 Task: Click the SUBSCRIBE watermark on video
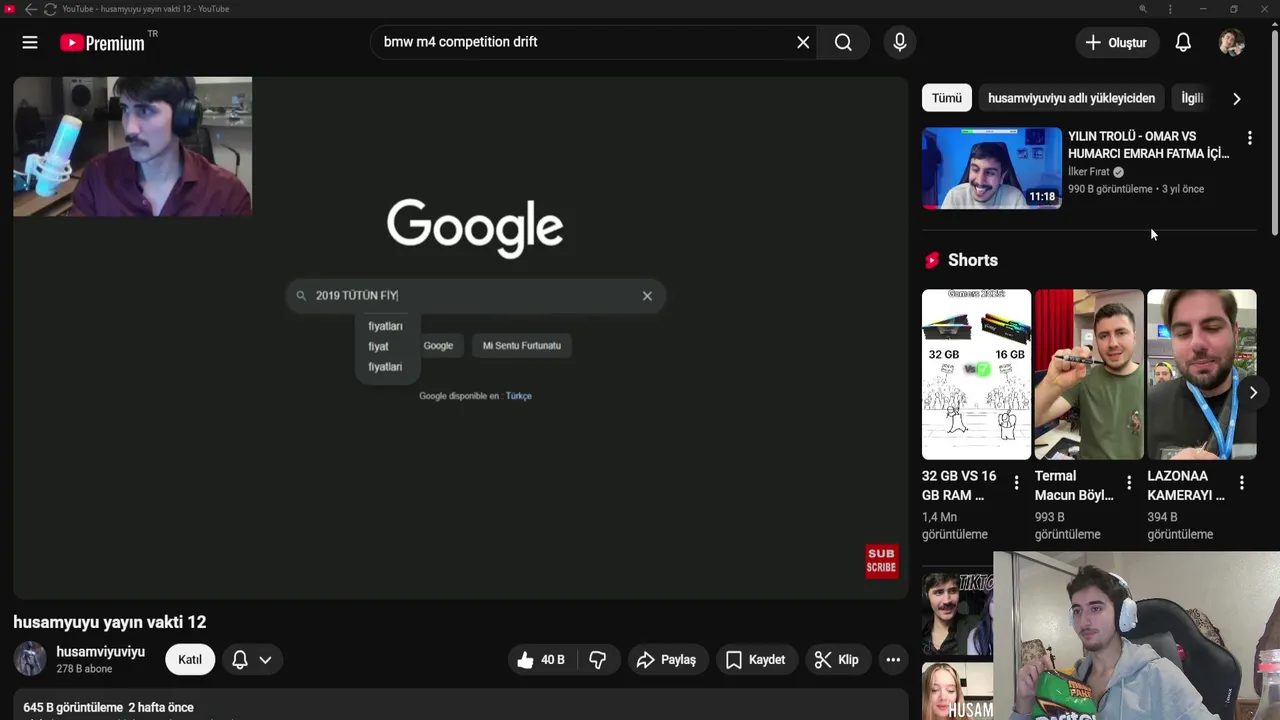pos(881,561)
